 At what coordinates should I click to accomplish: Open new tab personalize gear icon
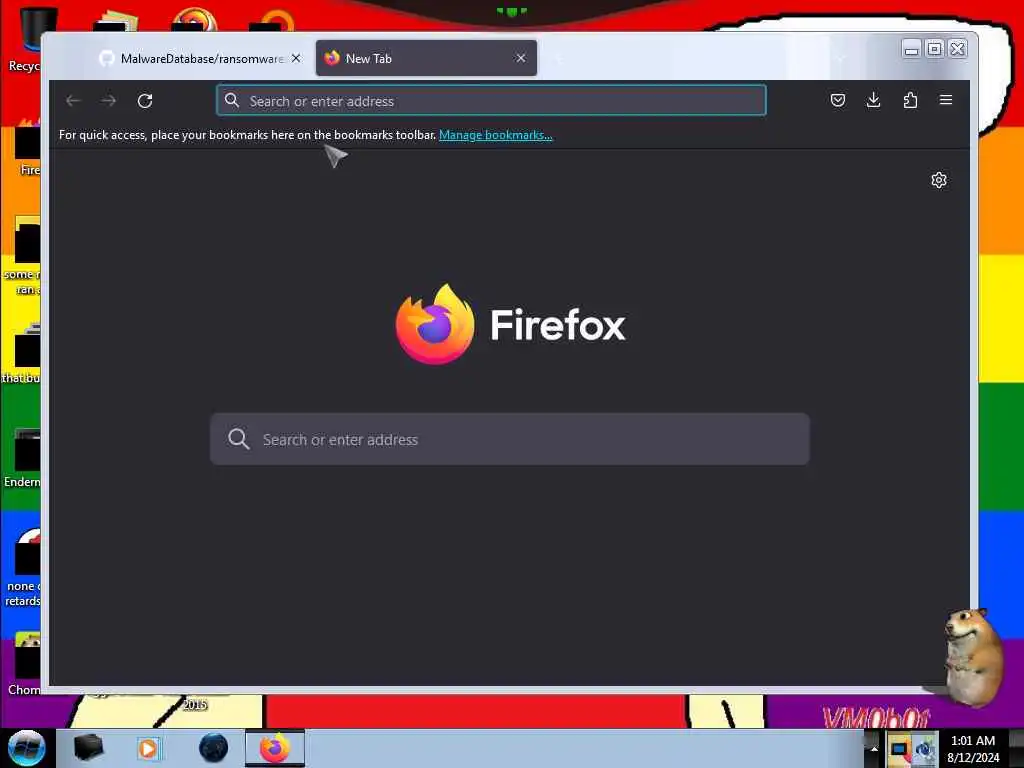(x=938, y=180)
